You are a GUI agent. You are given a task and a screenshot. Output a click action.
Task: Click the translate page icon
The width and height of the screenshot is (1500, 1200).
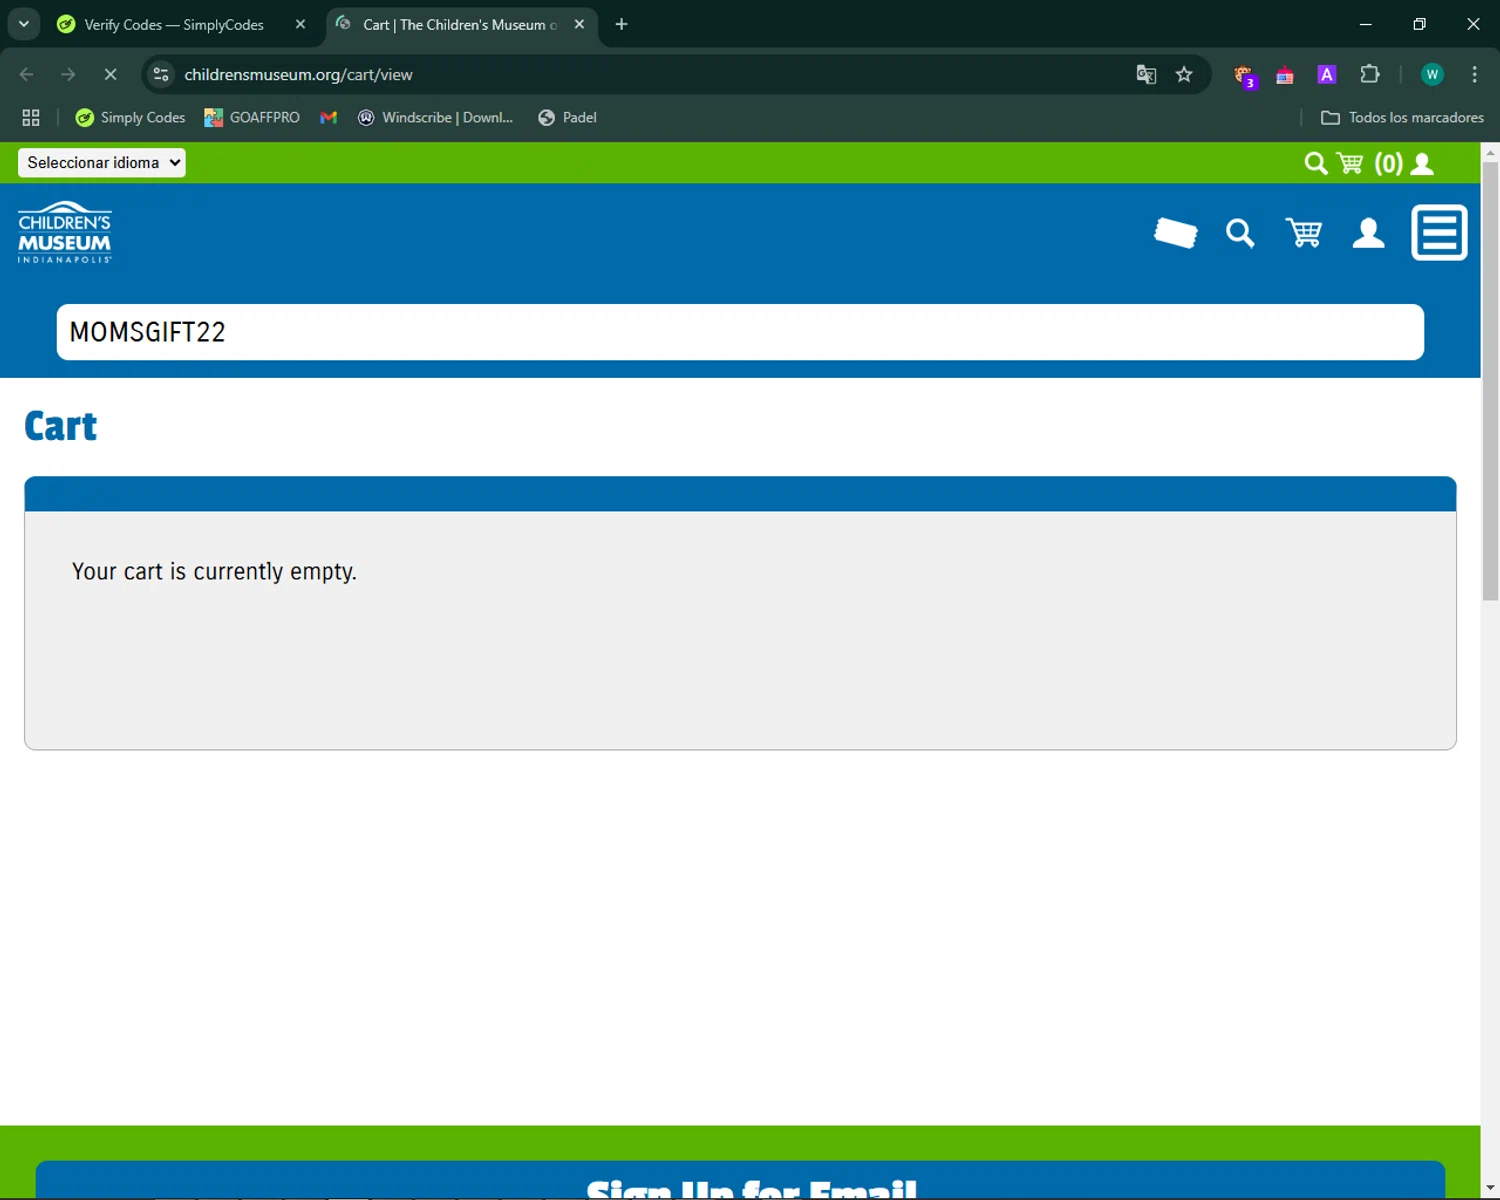[x=1146, y=74]
